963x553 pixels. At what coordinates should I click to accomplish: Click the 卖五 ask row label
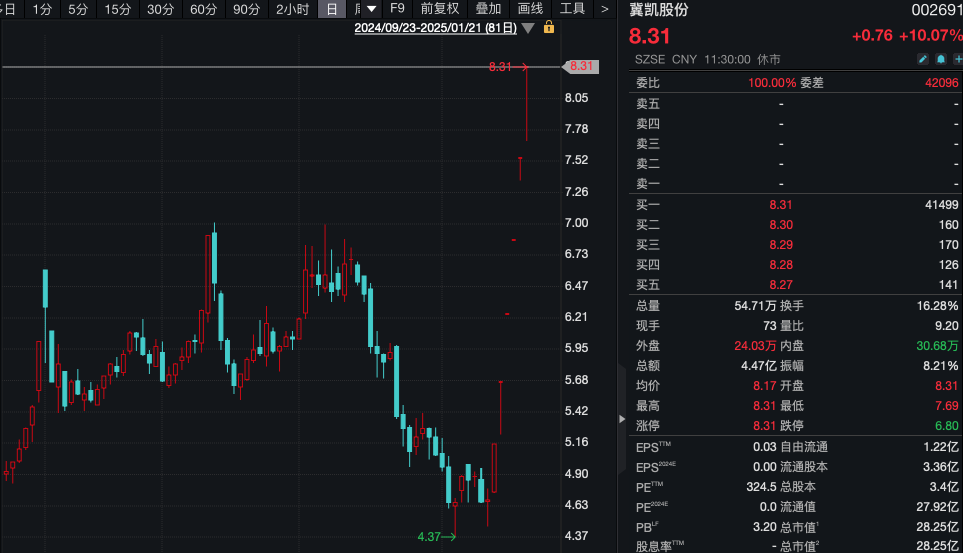click(x=648, y=104)
